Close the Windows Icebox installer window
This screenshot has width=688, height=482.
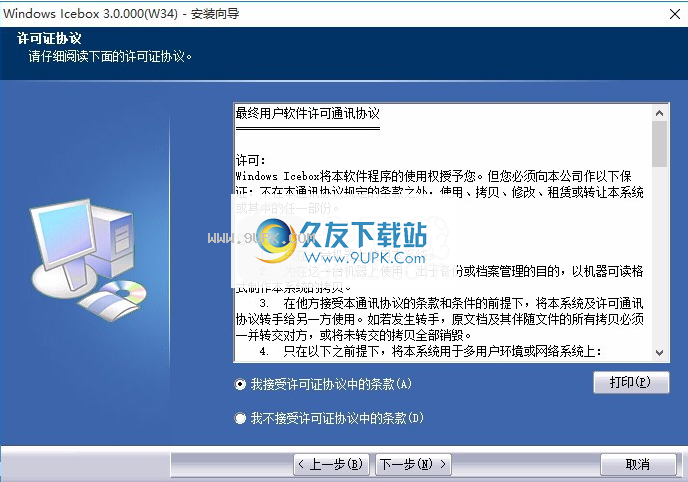click(675, 14)
